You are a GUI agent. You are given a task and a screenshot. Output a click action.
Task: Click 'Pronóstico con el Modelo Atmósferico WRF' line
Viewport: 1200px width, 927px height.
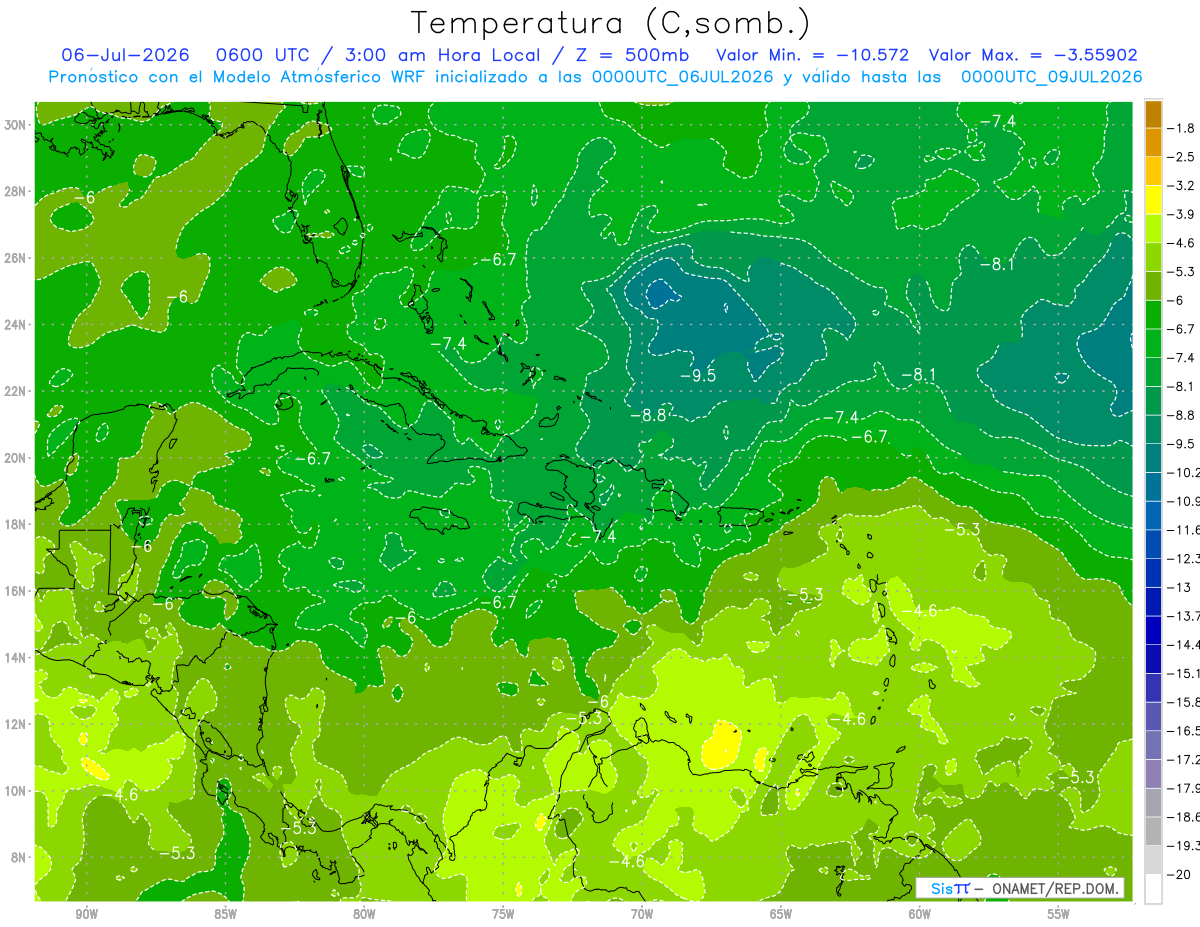[x=238, y=76]
